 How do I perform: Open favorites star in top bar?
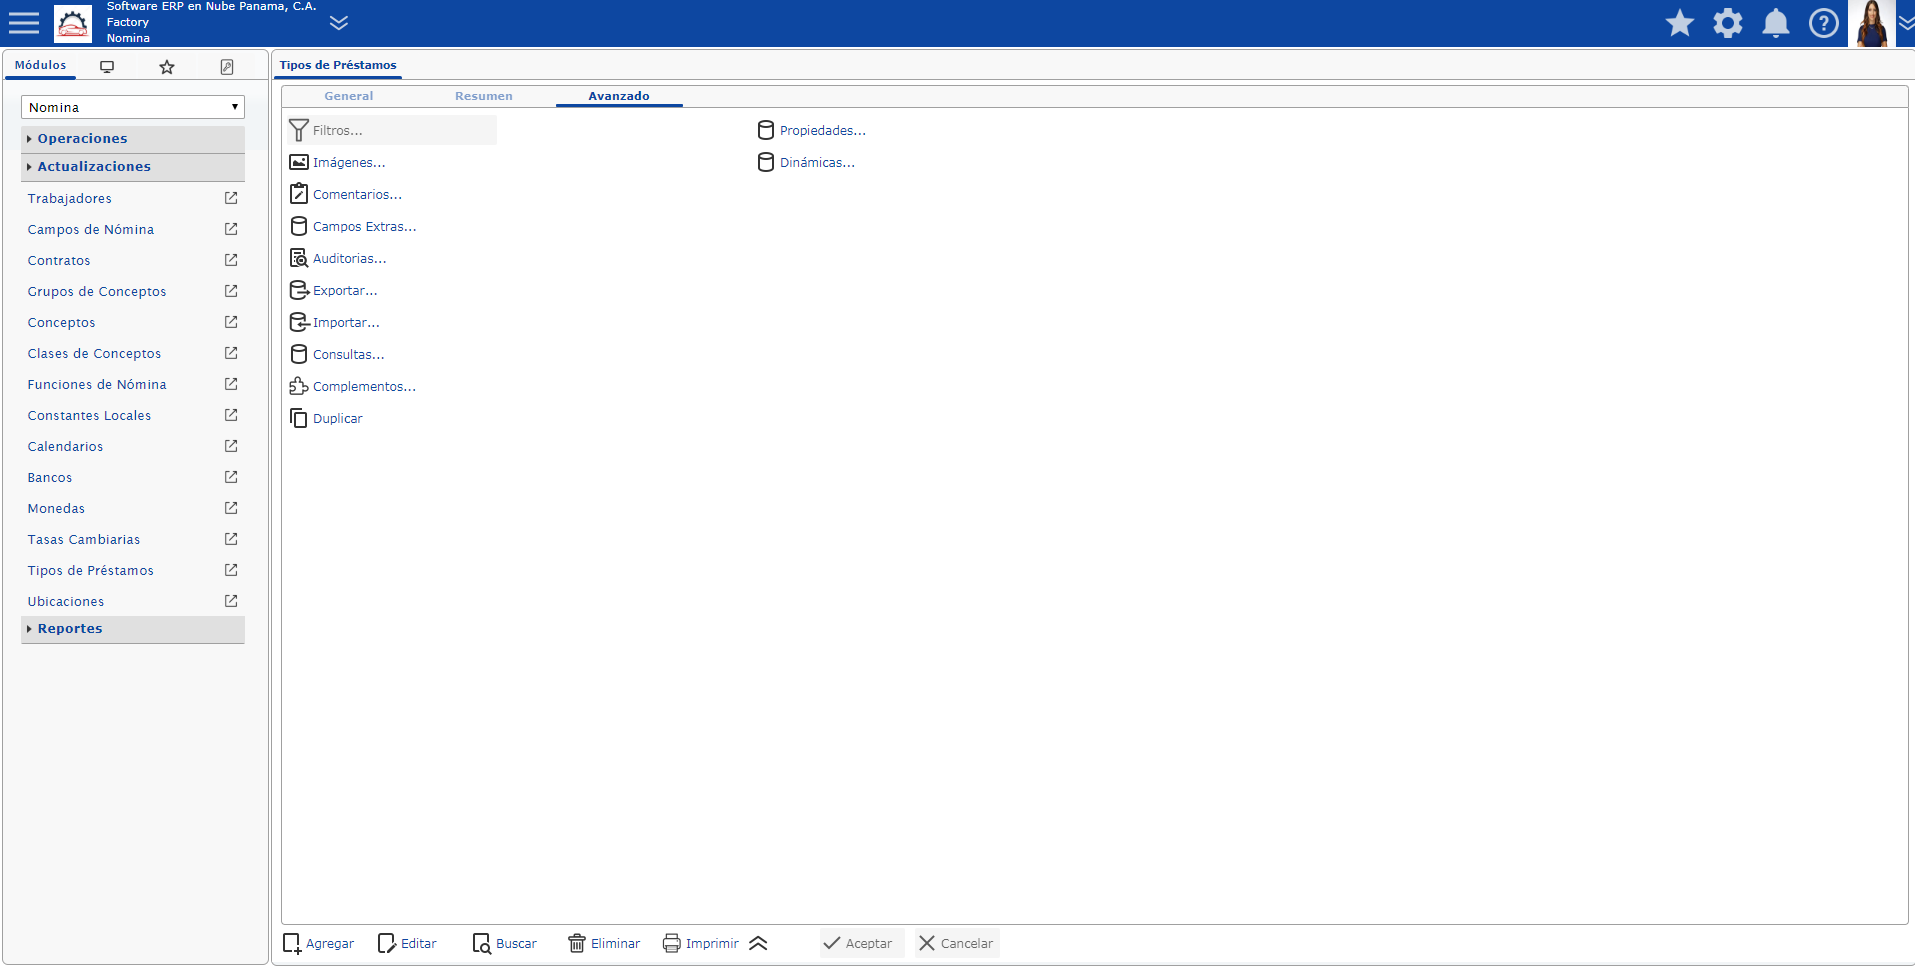click(1680, 23)
